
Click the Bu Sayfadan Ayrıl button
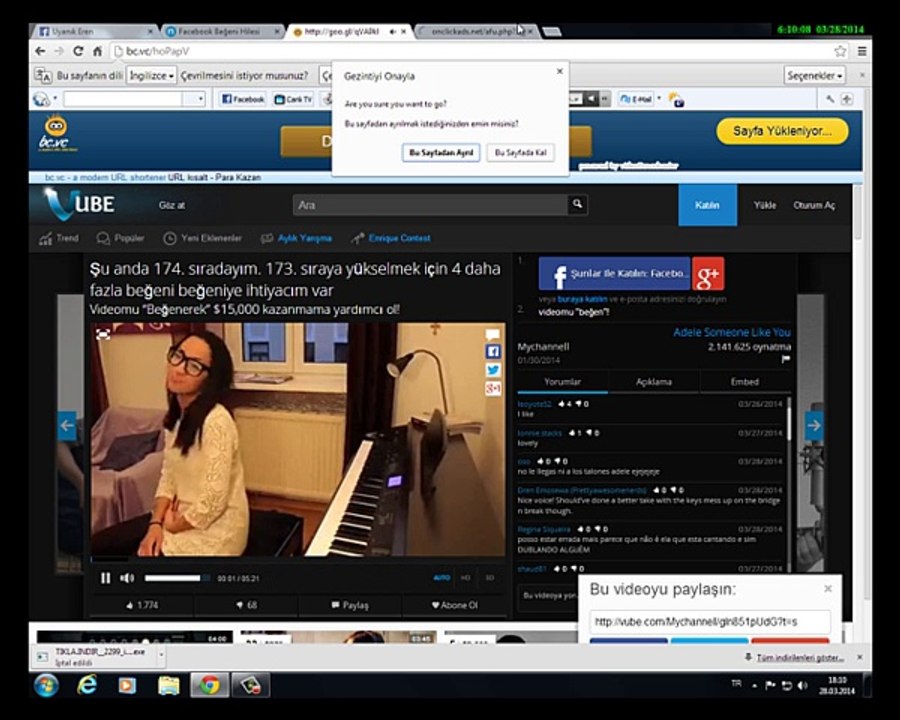pos(441,153)
